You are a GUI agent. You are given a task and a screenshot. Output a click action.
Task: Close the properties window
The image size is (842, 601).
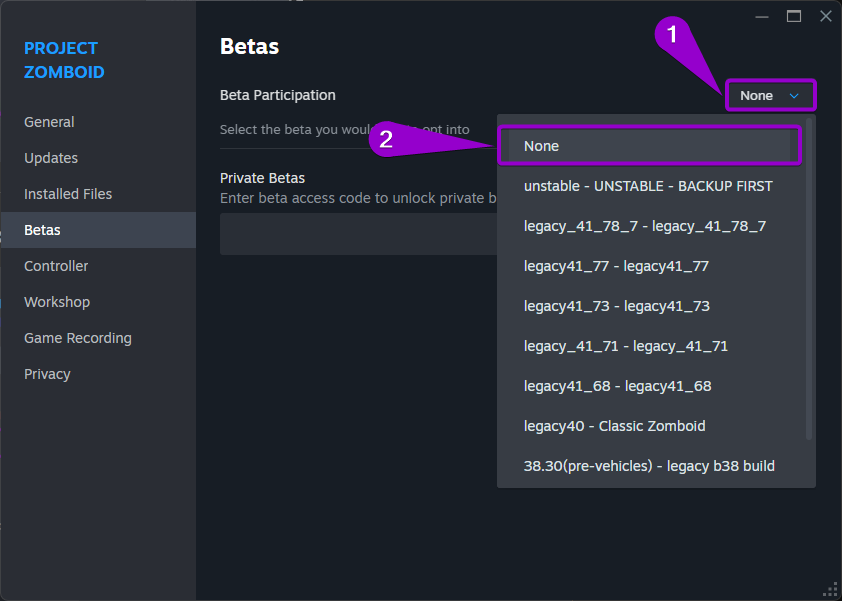[x=826, y=16]
